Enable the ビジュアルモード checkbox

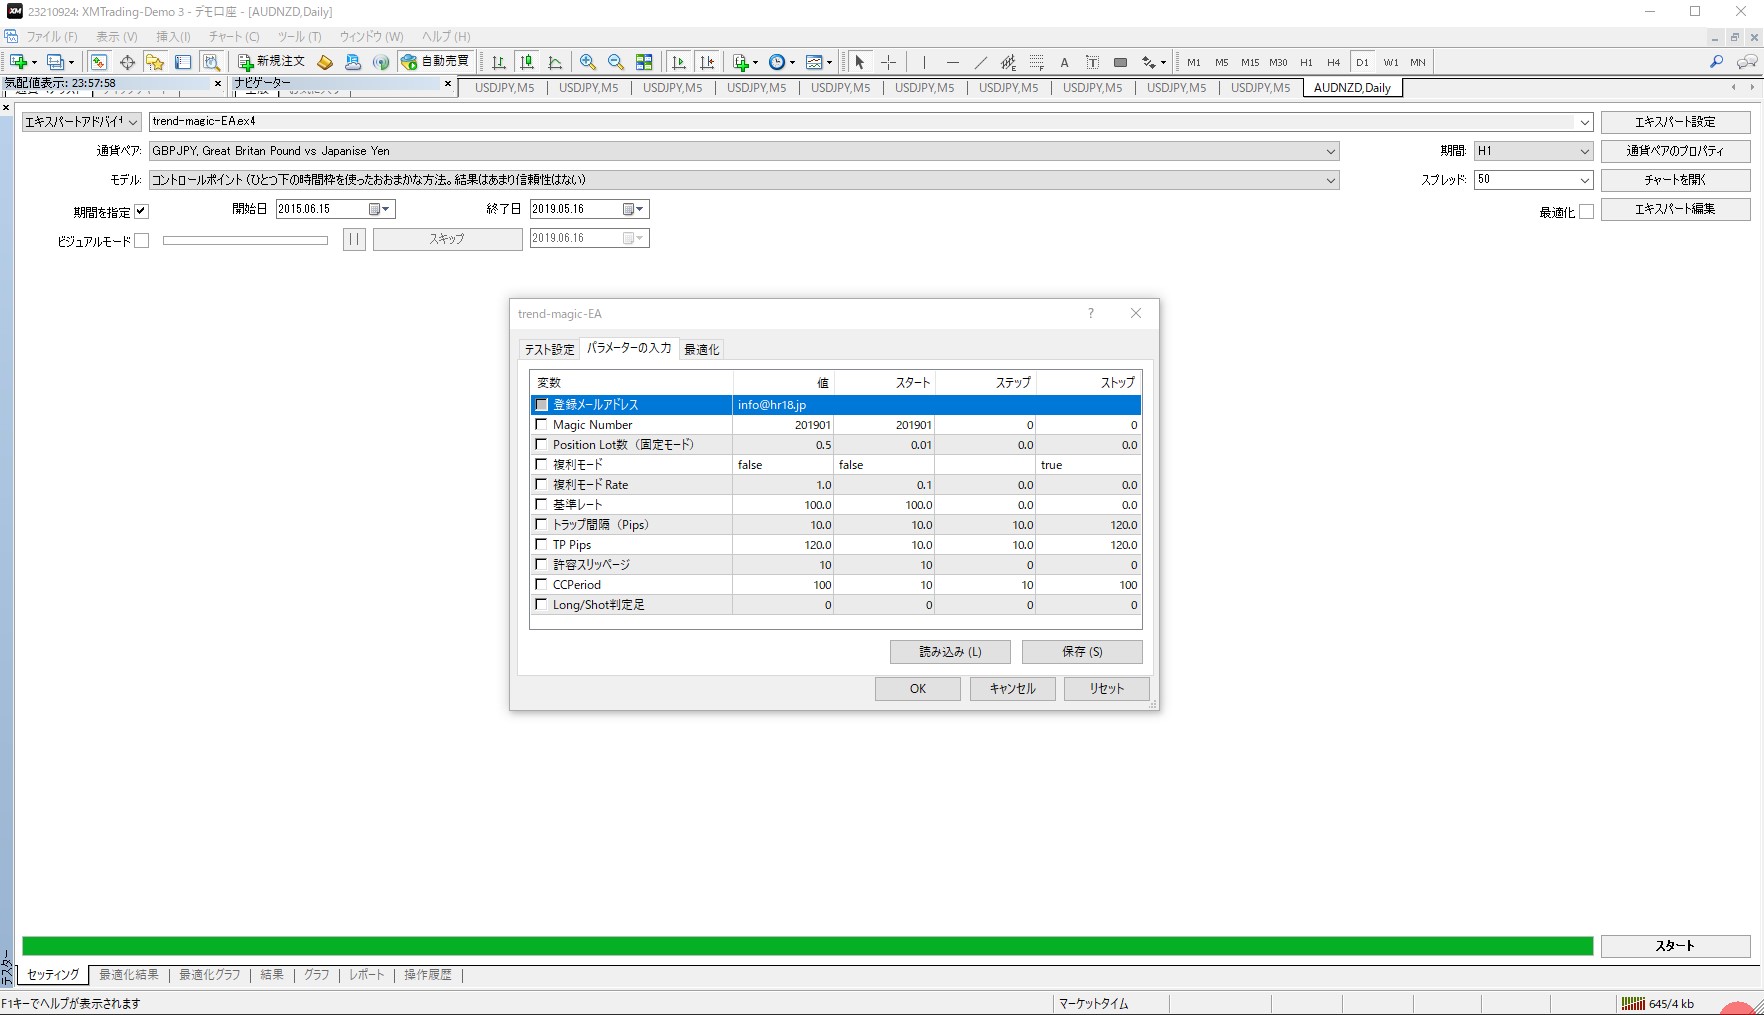click(141, 240)
